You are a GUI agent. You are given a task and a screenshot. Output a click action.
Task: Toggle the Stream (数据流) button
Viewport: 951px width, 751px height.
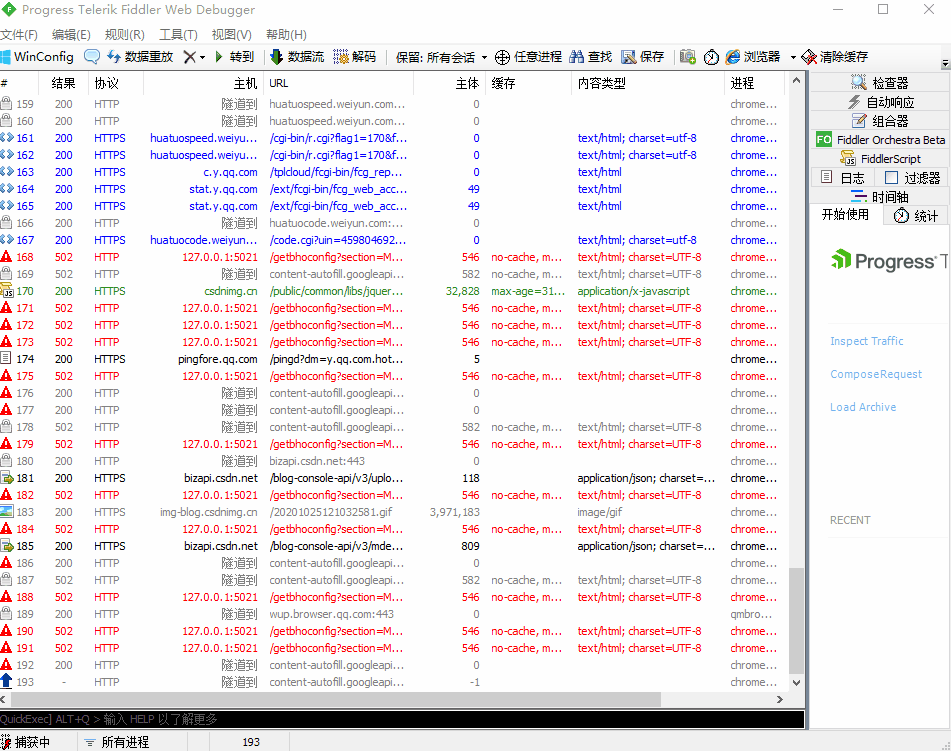click(297, 57)
